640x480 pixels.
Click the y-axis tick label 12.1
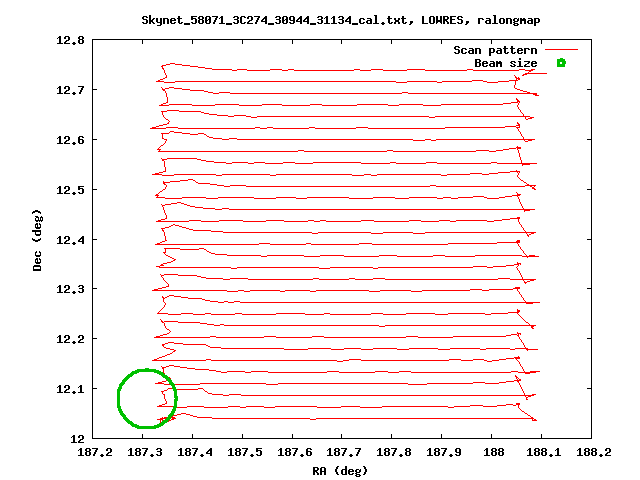[70, 389]
